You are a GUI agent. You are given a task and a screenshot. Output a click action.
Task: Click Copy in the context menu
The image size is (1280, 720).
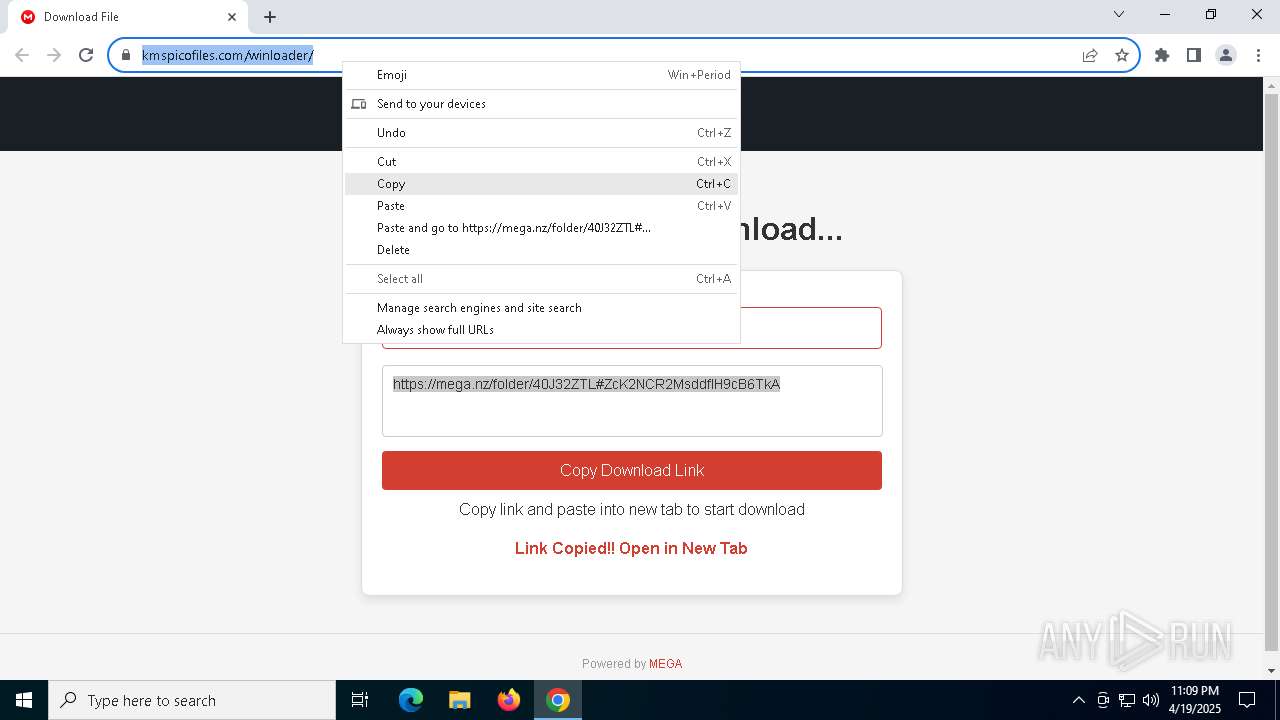click(541, 184)
